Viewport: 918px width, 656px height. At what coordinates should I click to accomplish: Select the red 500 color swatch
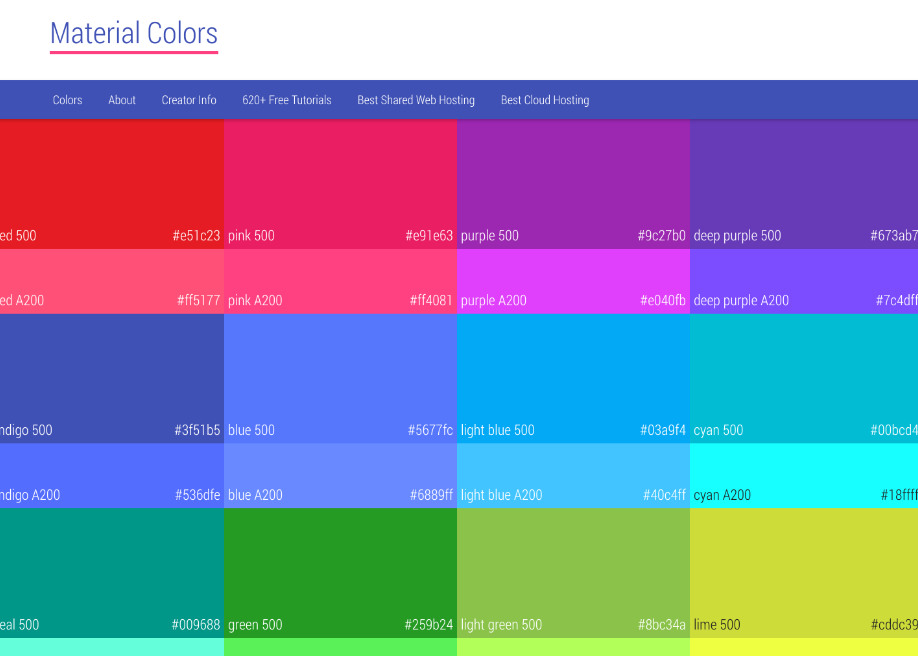[x=112, y=184]
